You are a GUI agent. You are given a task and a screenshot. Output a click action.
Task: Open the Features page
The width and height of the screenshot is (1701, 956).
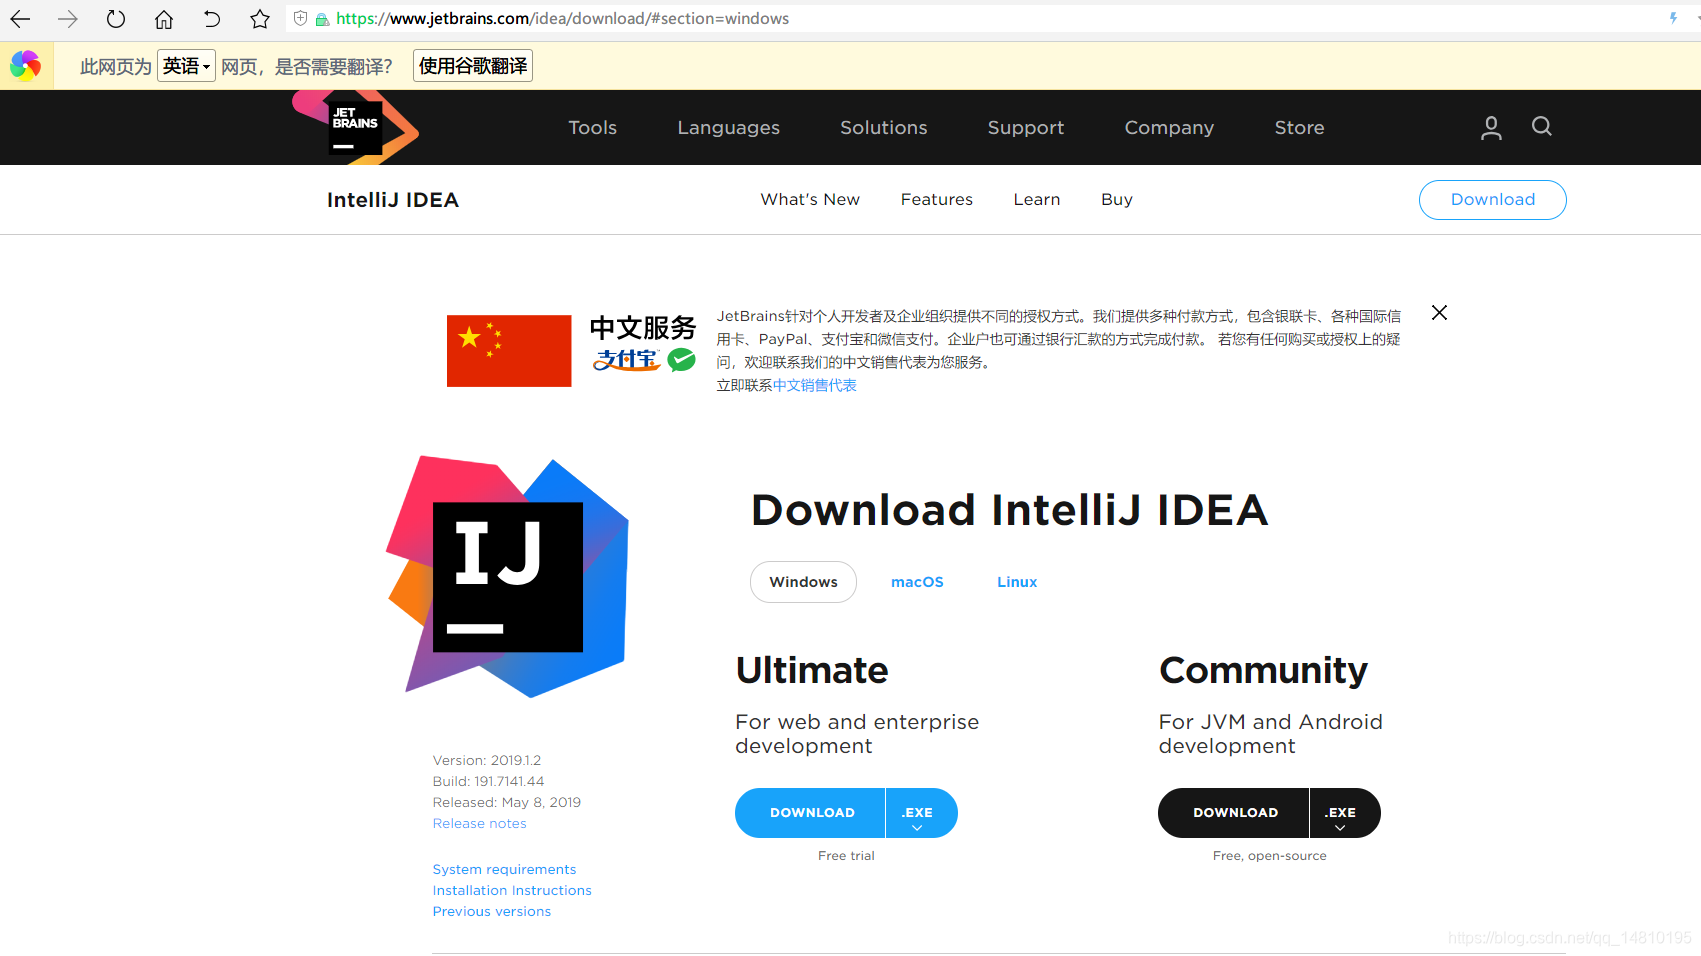coord(937,199)
